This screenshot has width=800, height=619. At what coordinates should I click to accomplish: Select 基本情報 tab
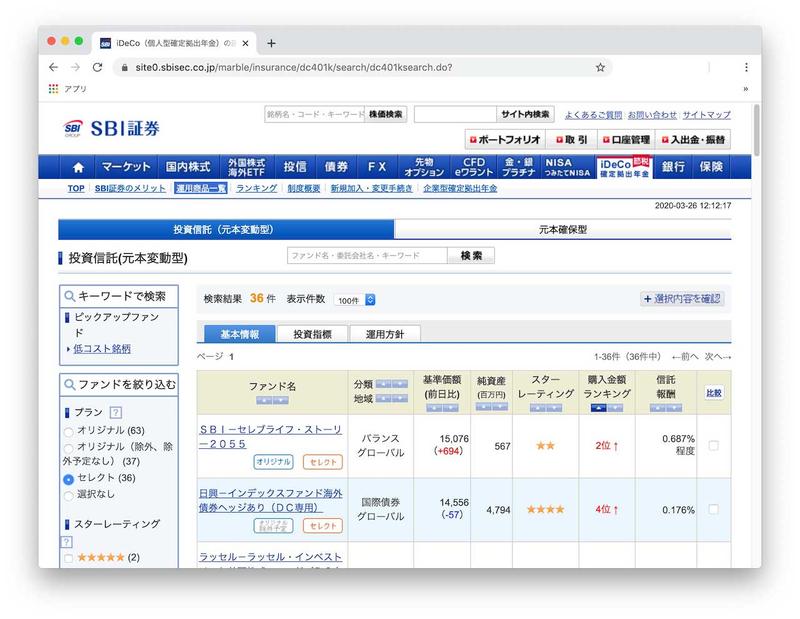[x=240, y=334]
